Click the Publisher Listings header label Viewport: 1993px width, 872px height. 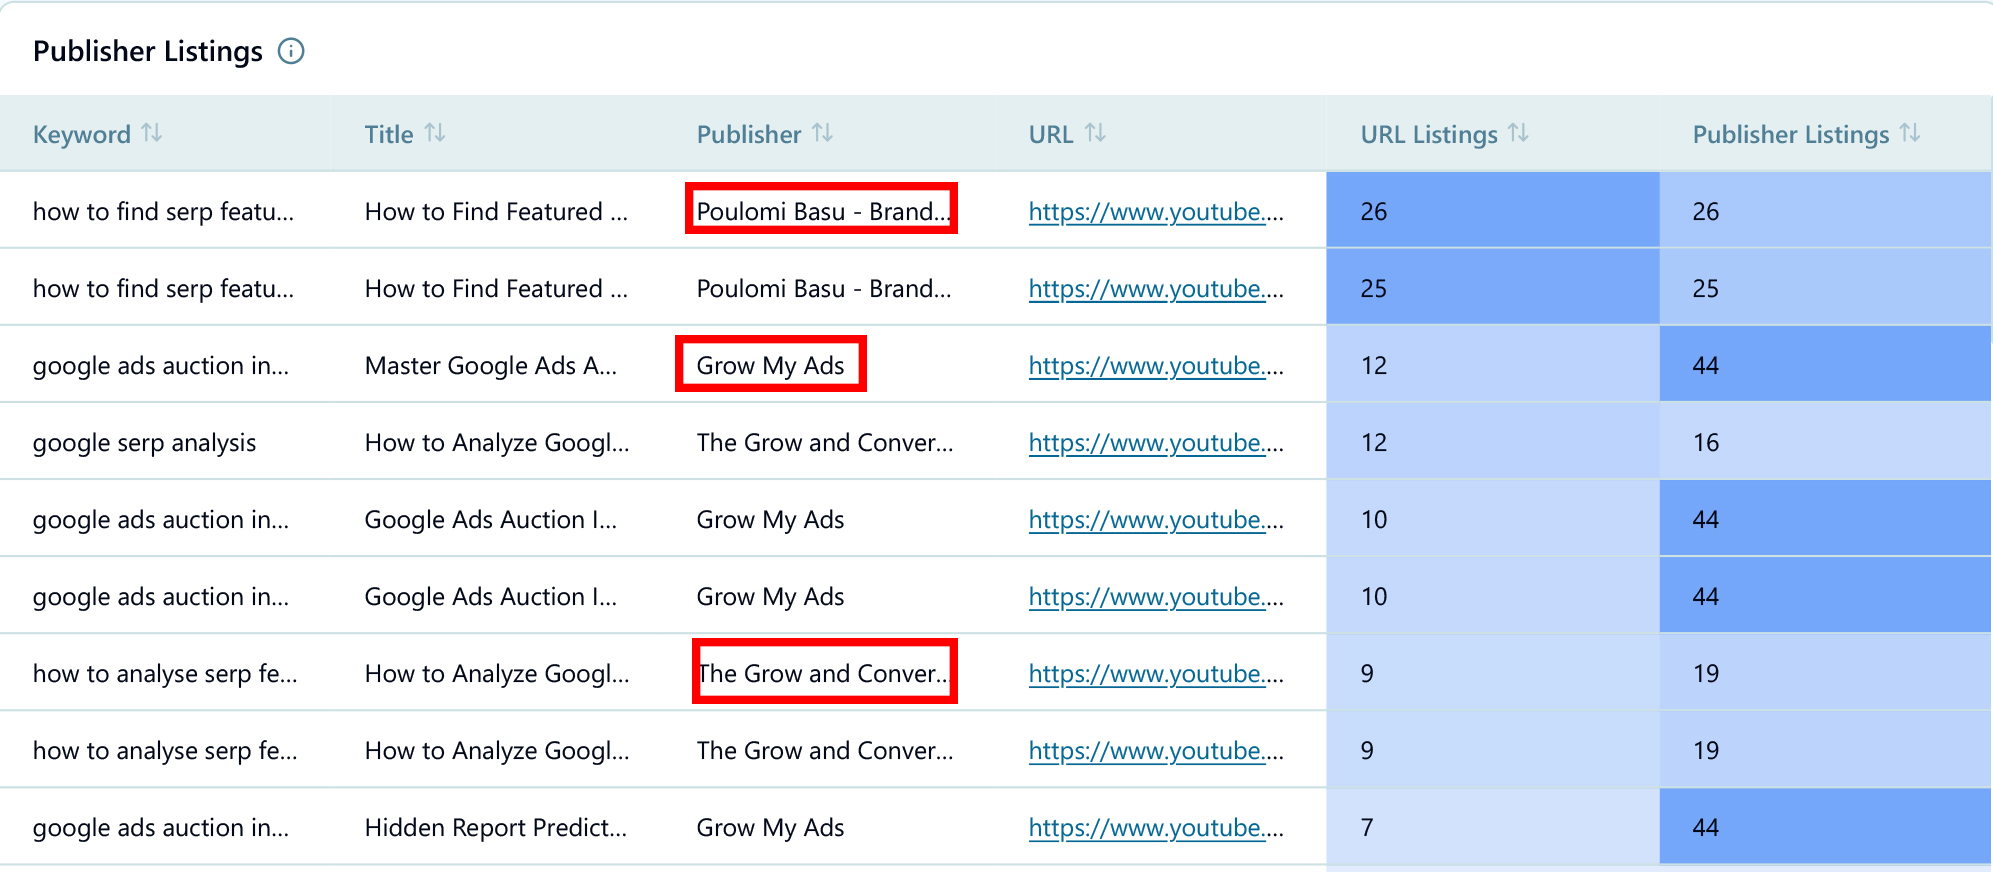[x=1791, y=134]
